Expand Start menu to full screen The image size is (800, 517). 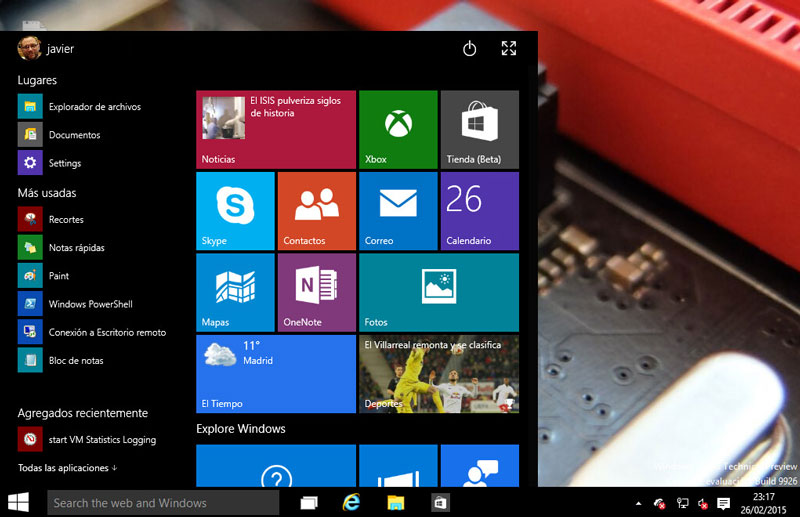tap(509, 48)
